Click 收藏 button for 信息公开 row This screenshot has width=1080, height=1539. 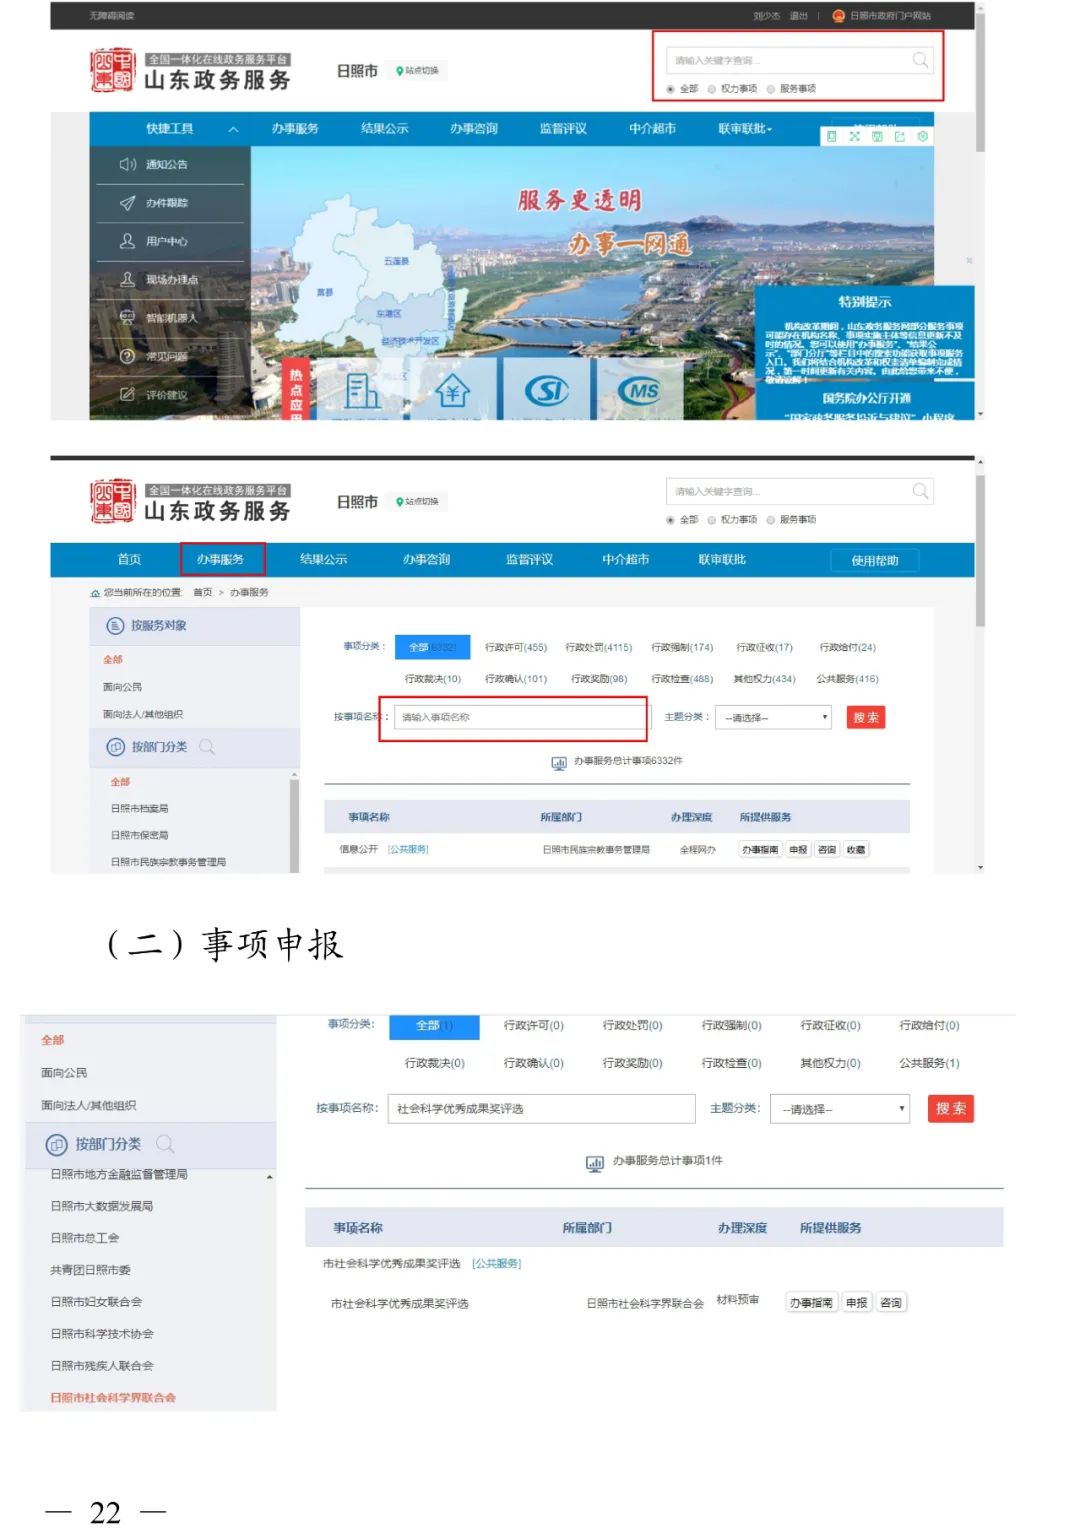coord(856,850)
